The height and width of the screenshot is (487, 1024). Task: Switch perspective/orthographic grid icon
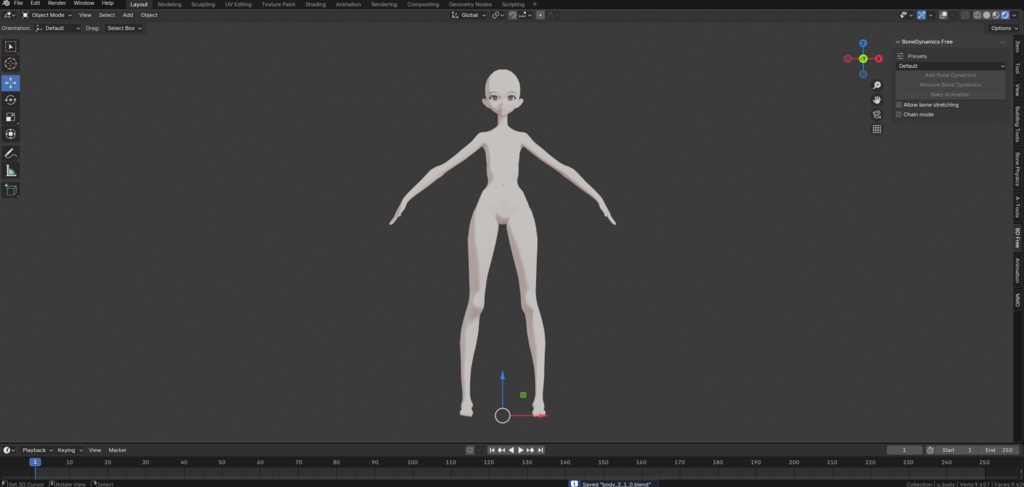(x=877, y=129)
